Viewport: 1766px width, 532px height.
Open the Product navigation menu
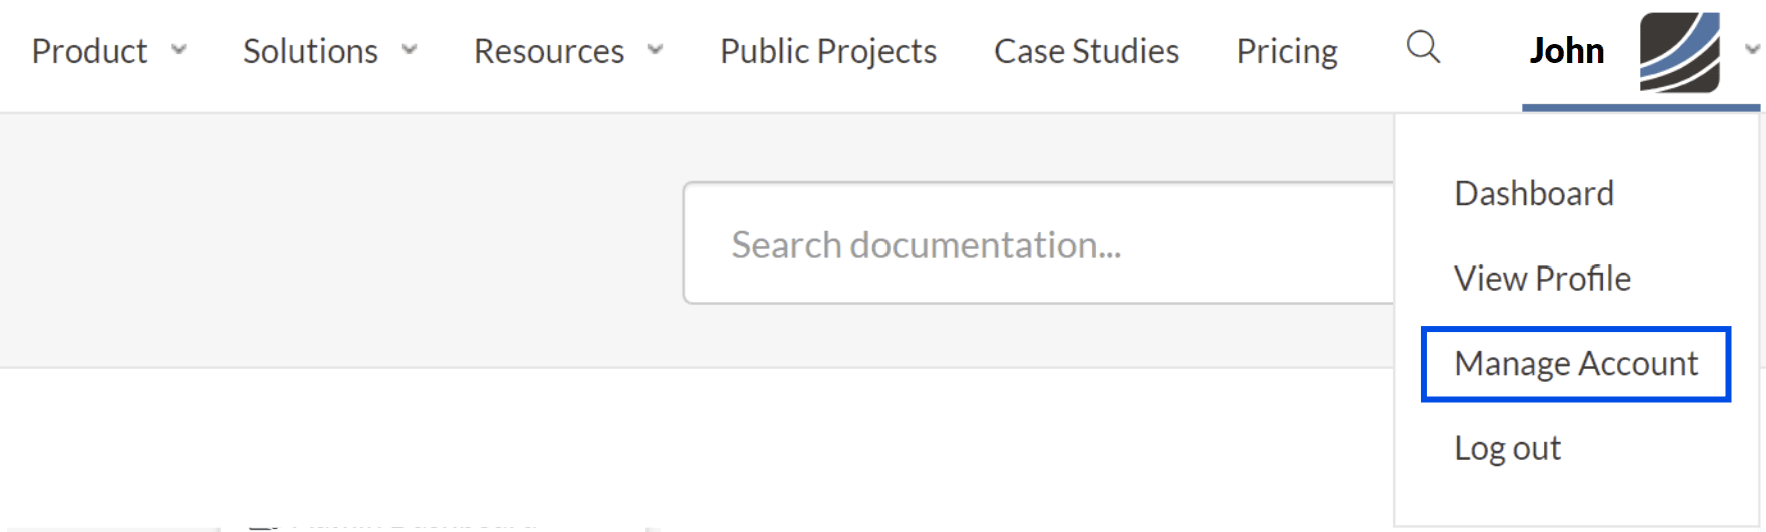(x=89, y=51)
